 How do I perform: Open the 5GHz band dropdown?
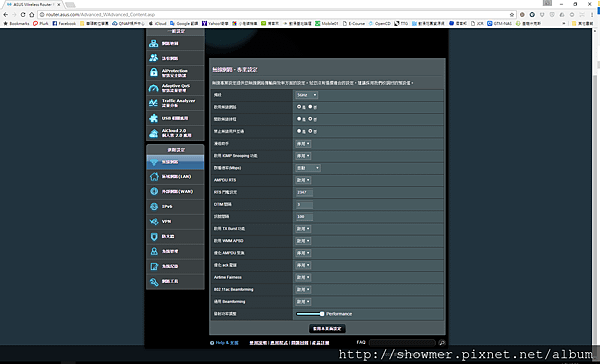(307, 95)
